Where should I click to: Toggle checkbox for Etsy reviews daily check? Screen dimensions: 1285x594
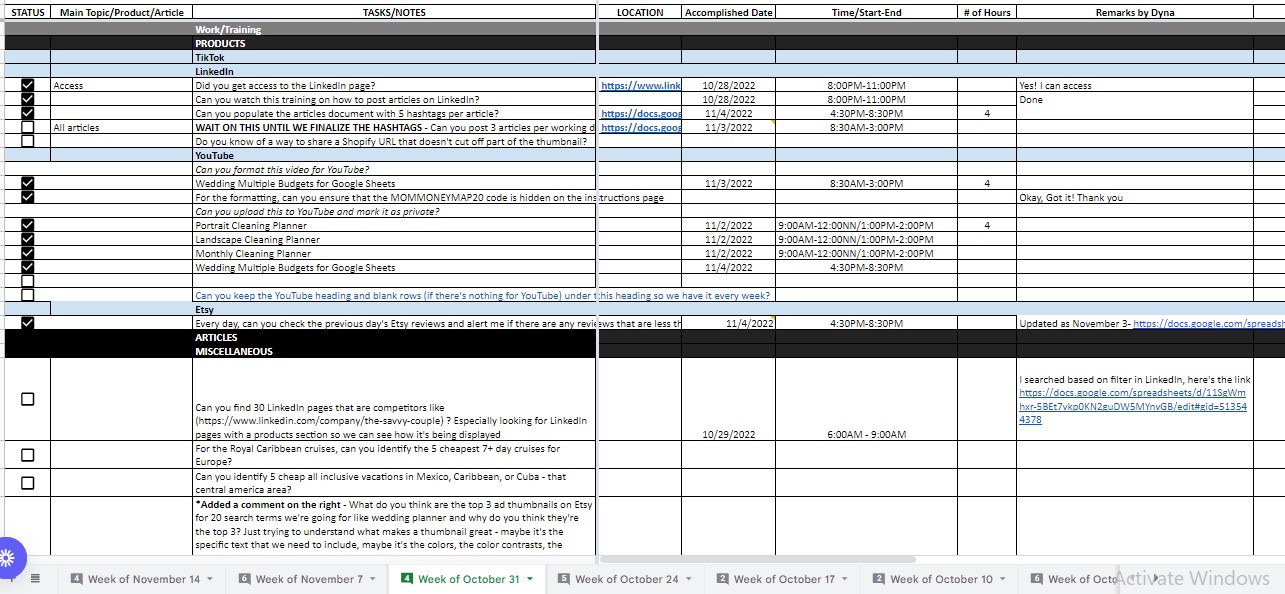coord(27,323)
